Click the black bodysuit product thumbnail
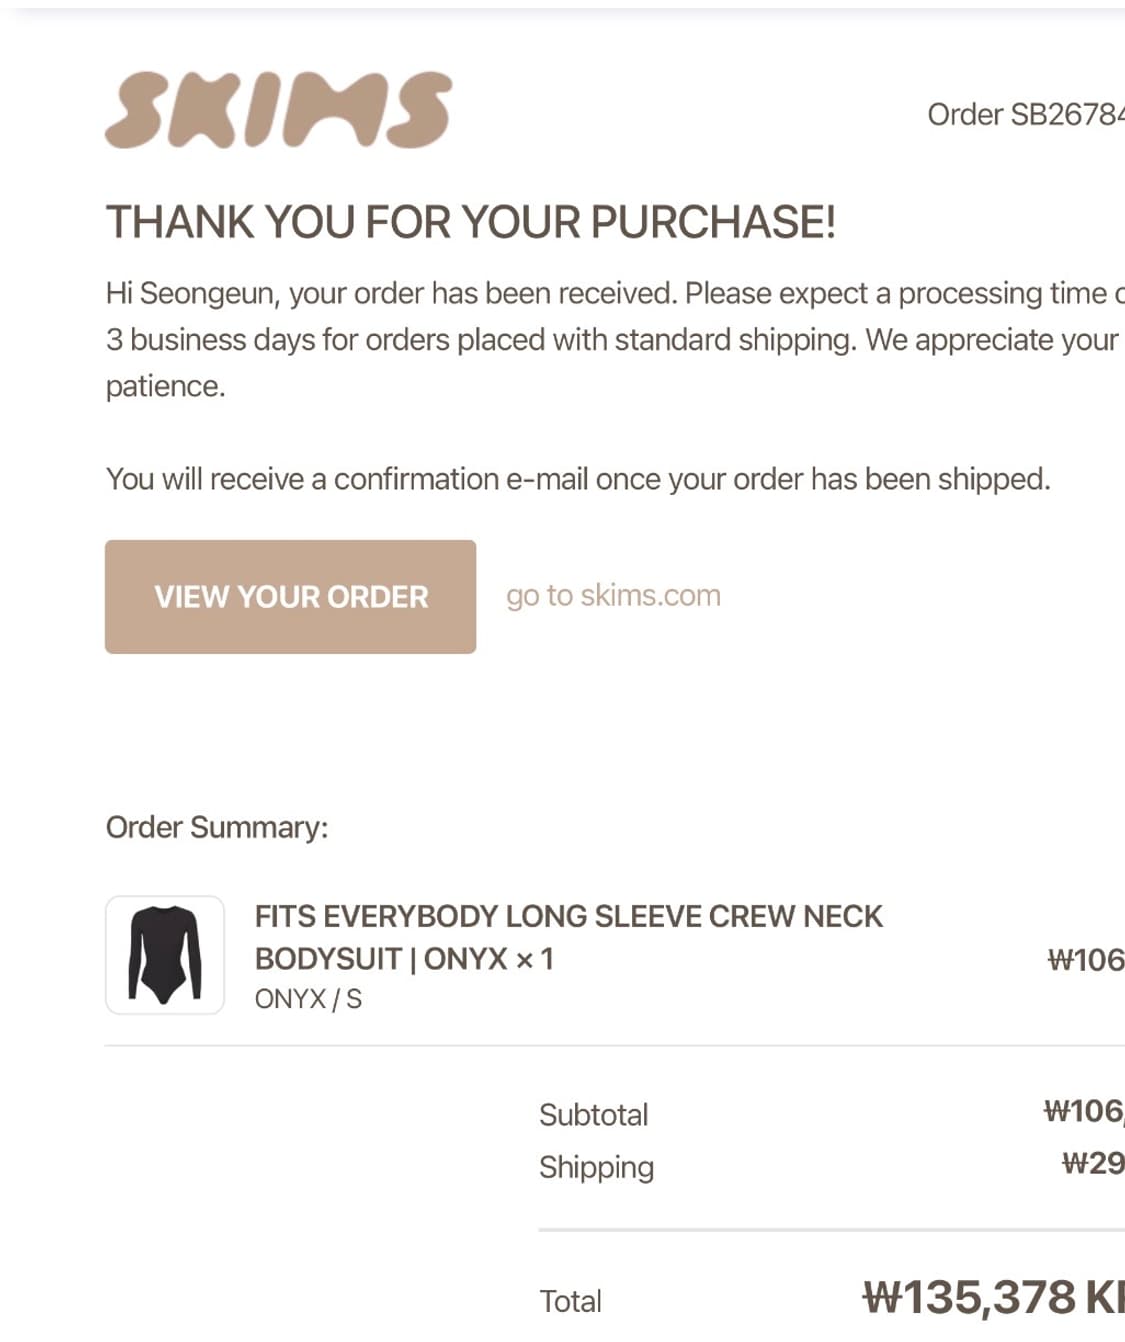This screenshot has width=1125, height=1342. tap(165, 955)
